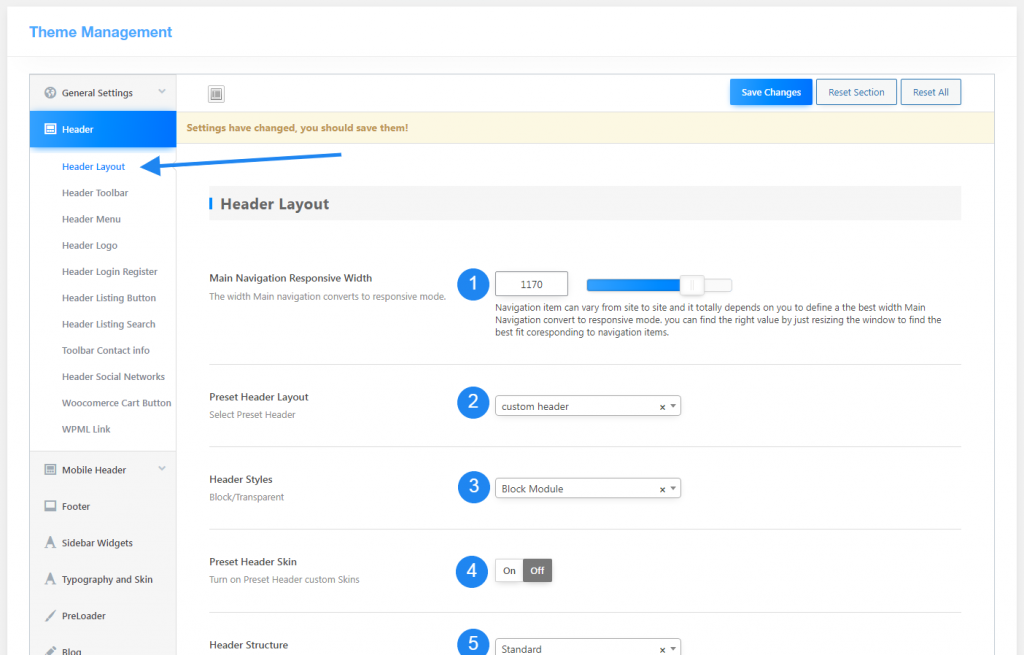The image size is (1024, 655).
Task: Click the PreLoader pencil icon
Action: point(50,616)
